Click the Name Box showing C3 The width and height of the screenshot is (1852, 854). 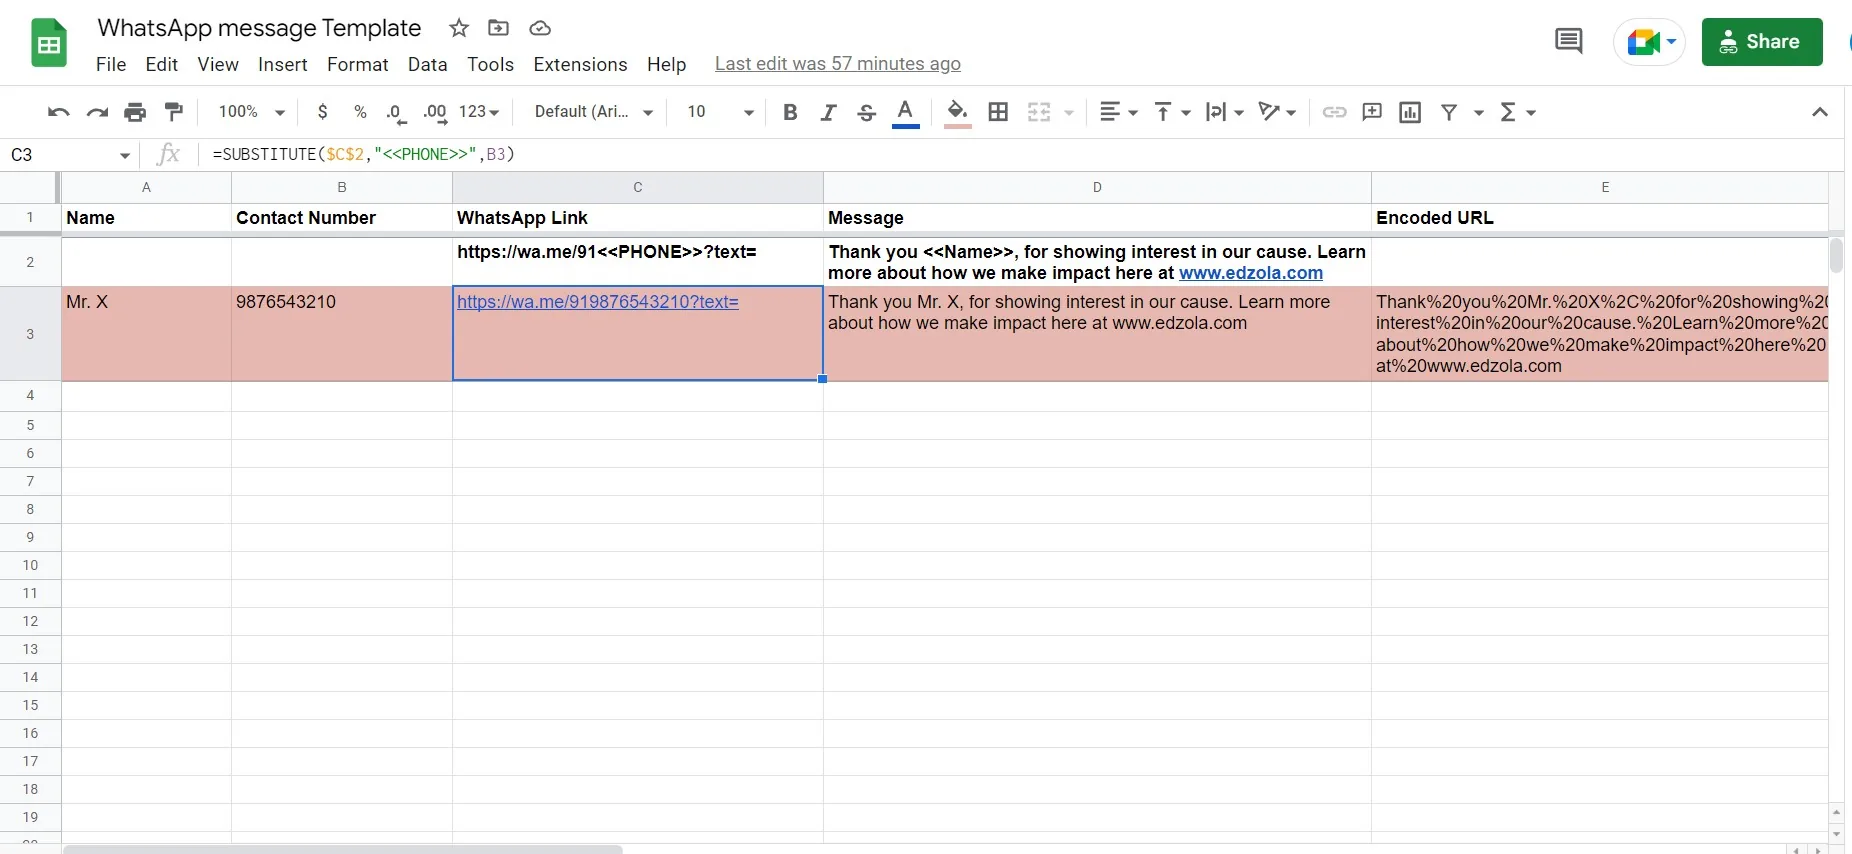[70, 155]
